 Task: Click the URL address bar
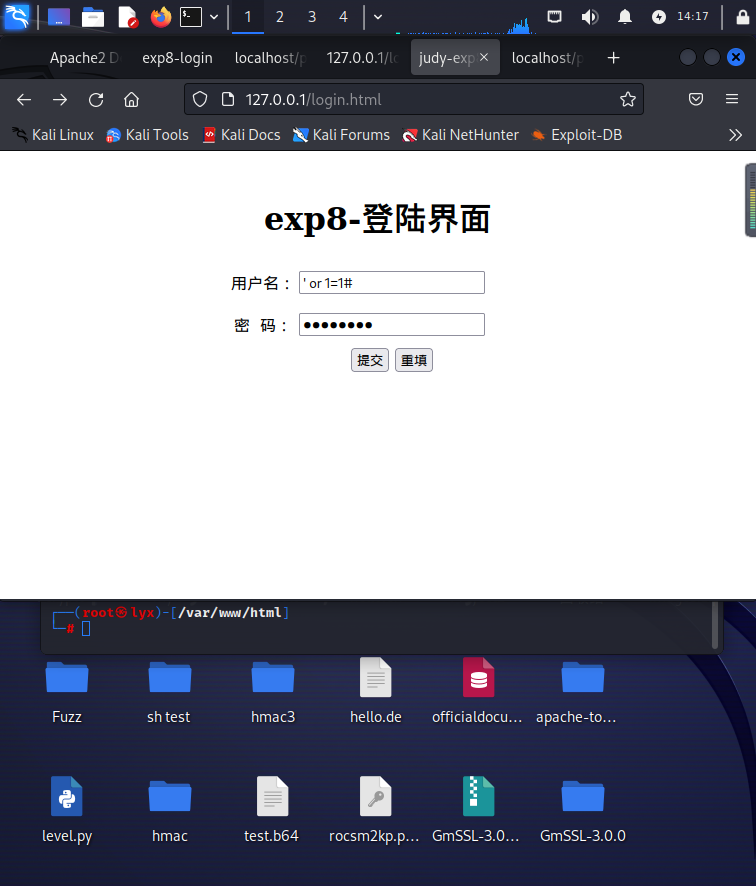[x=414, y=99]
